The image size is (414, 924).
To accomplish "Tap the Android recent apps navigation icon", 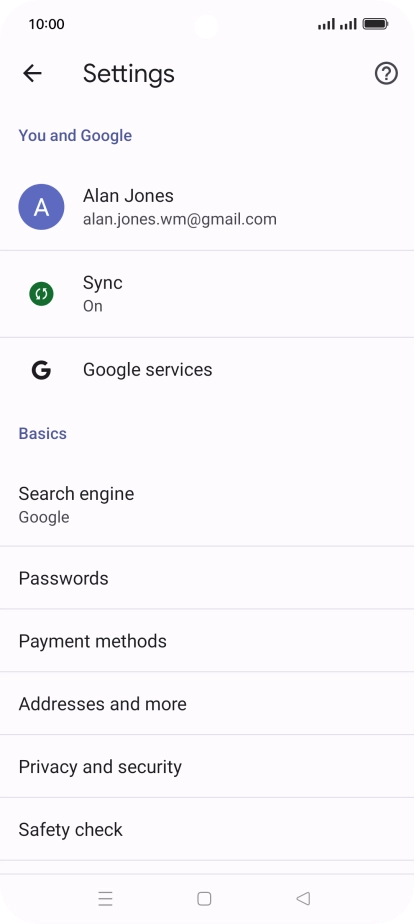I will click(x=105, y=899).
